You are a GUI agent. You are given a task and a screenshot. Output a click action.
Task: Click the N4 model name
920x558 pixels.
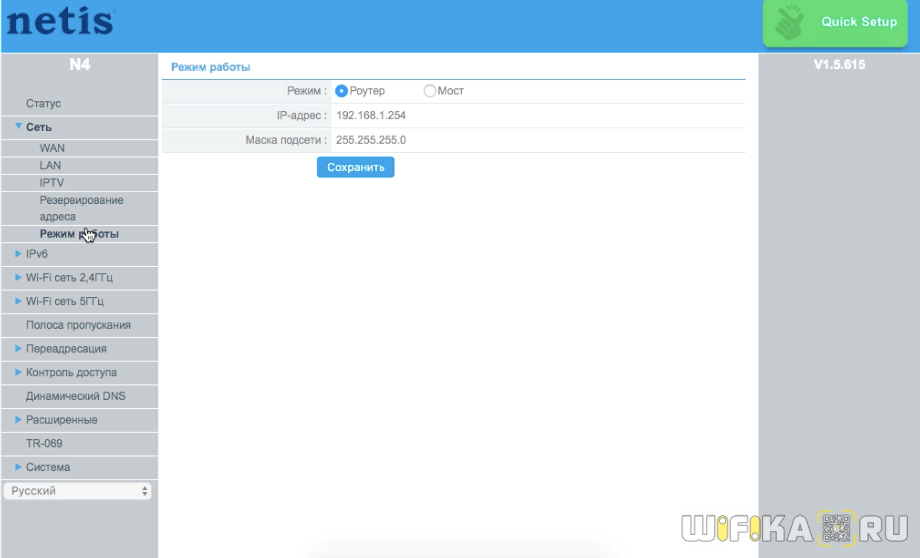(80, 64)
